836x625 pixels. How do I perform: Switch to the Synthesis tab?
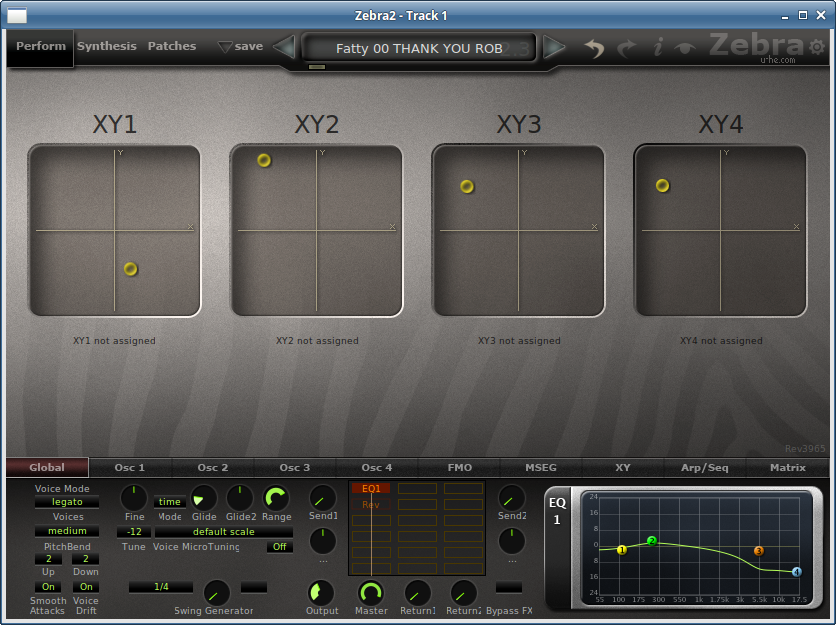107,46
